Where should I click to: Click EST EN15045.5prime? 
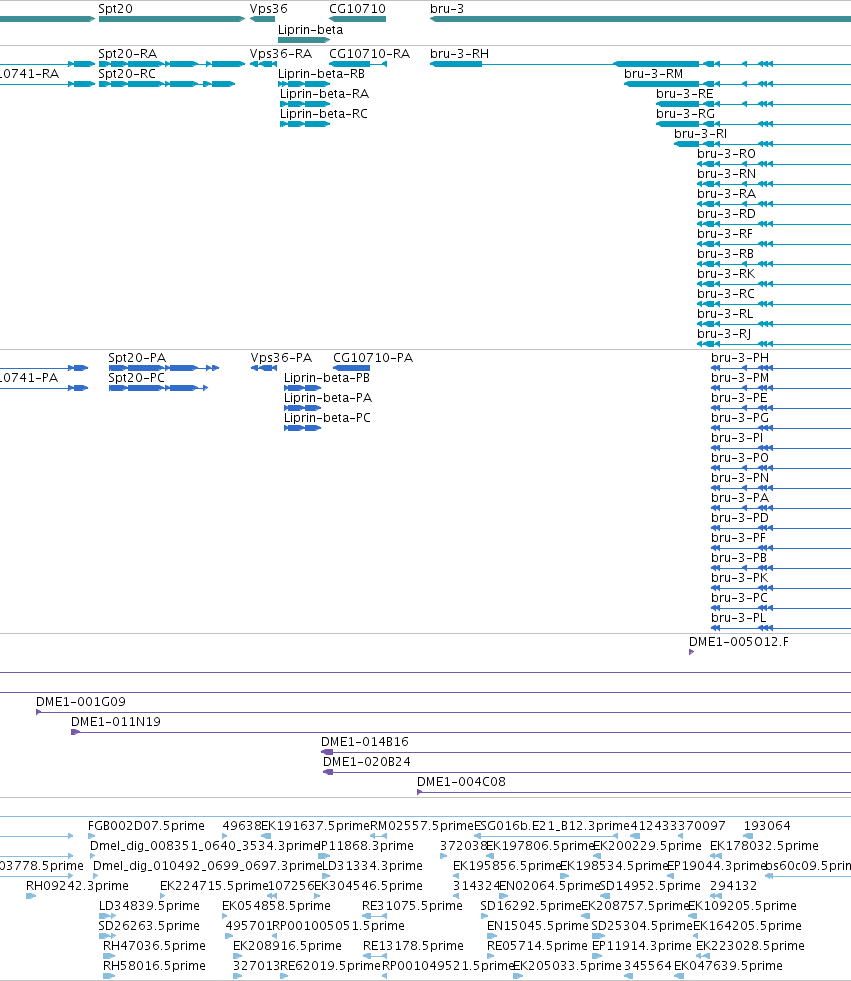[538, 926]
